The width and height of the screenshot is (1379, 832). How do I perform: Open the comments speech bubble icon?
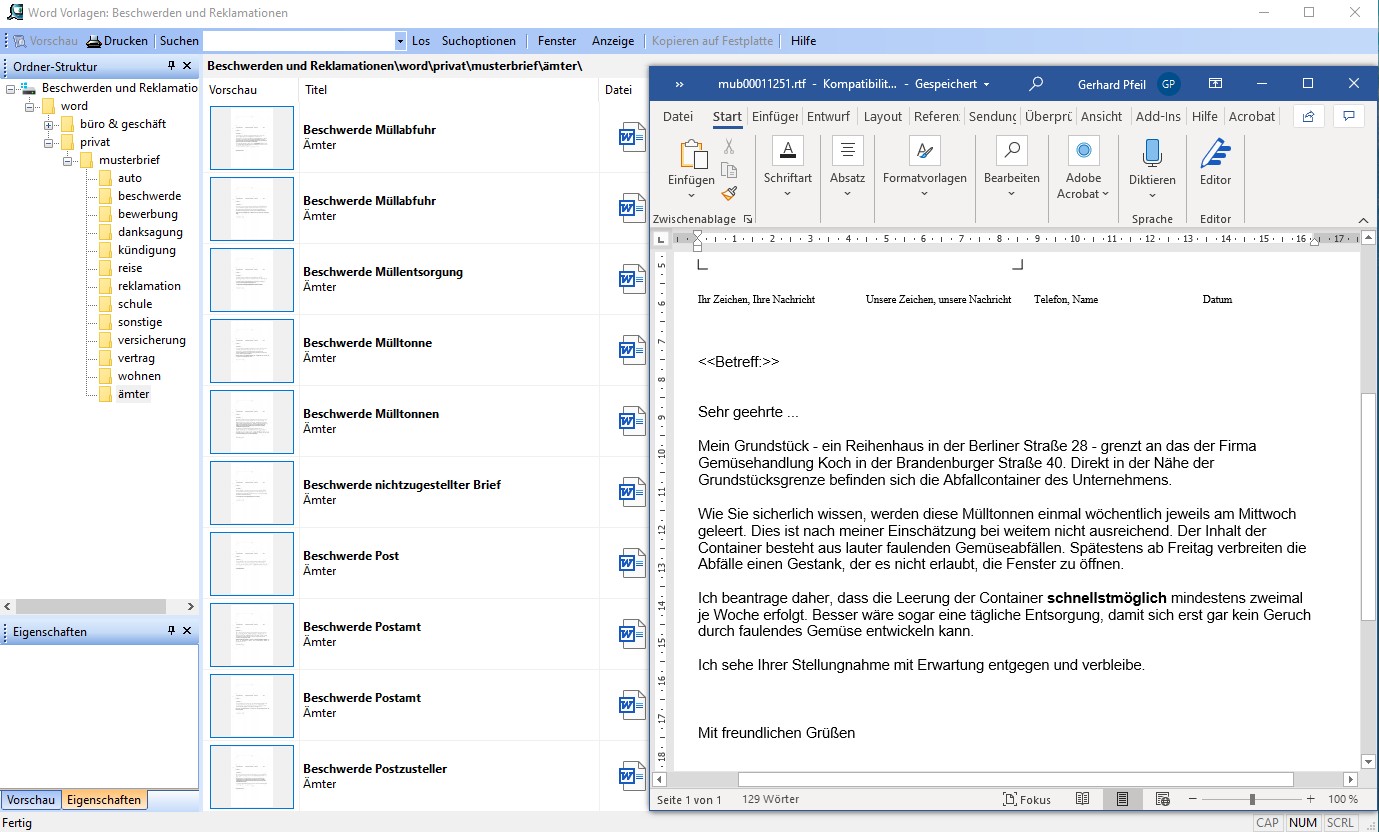pyautogui.click(x=1349, y=116)
